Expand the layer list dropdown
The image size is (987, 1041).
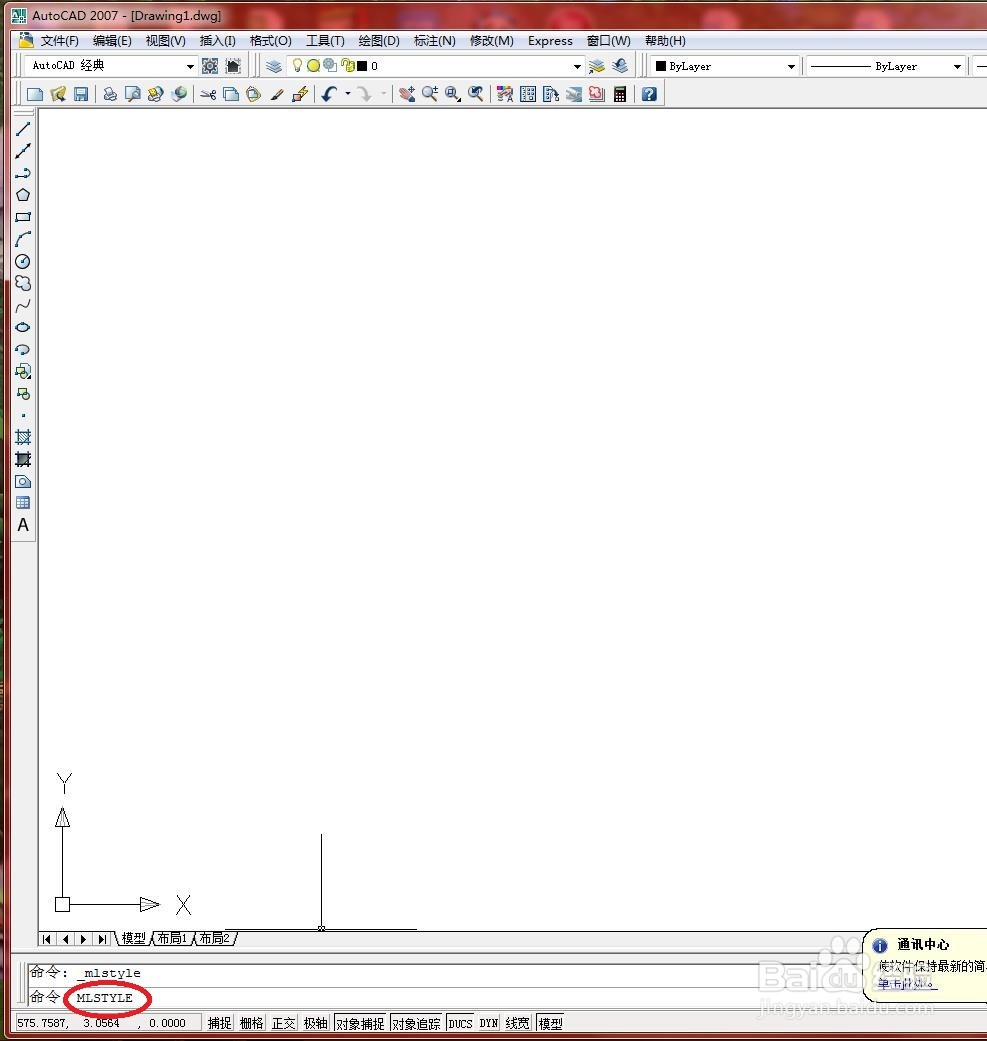(x=577, y=66)
